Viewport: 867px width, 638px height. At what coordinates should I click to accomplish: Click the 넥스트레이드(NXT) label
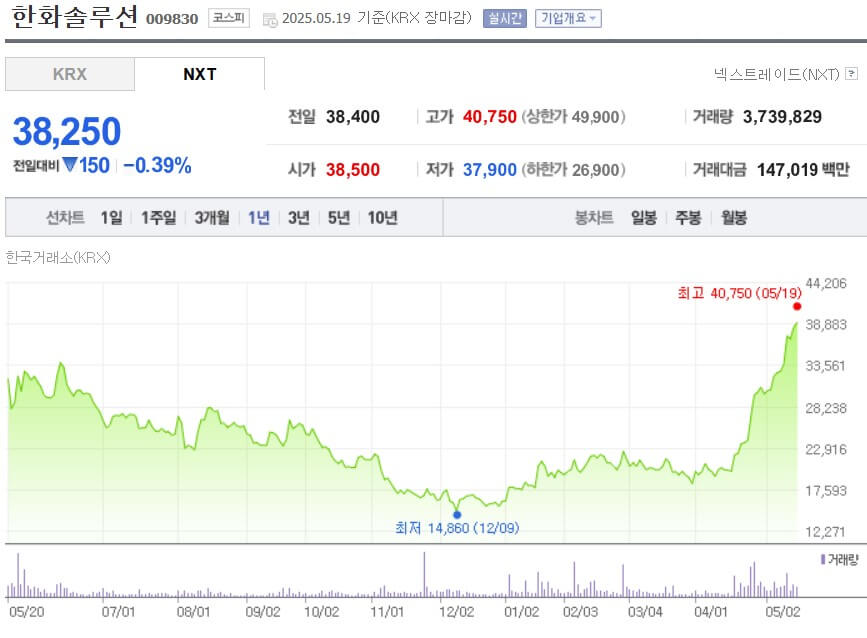pos(777,74)
